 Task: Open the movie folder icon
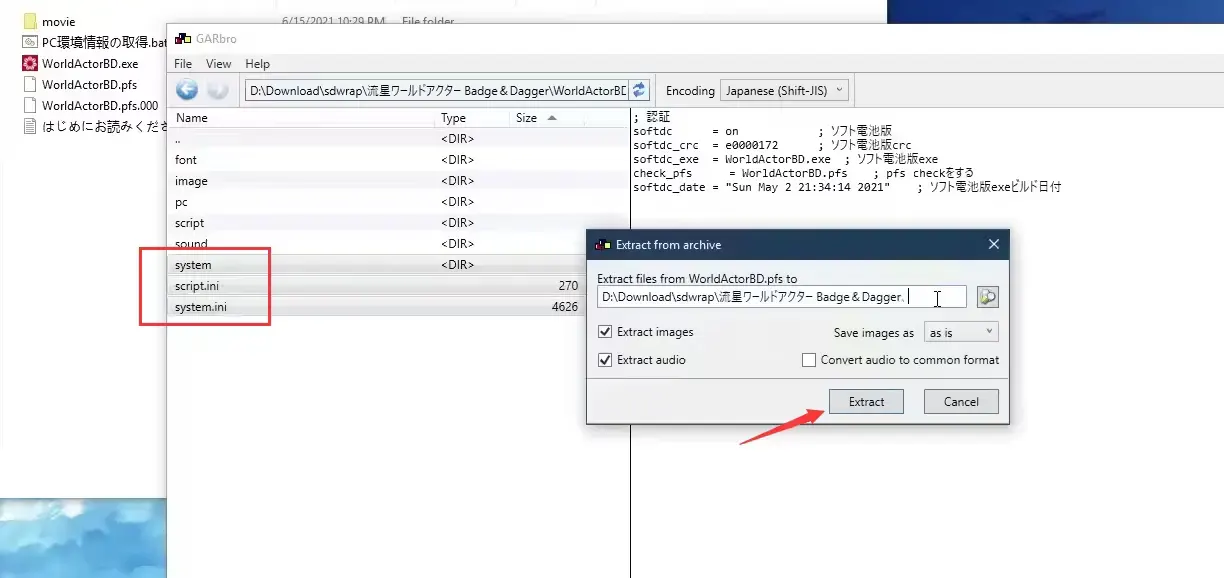click(x=30, y=21)
